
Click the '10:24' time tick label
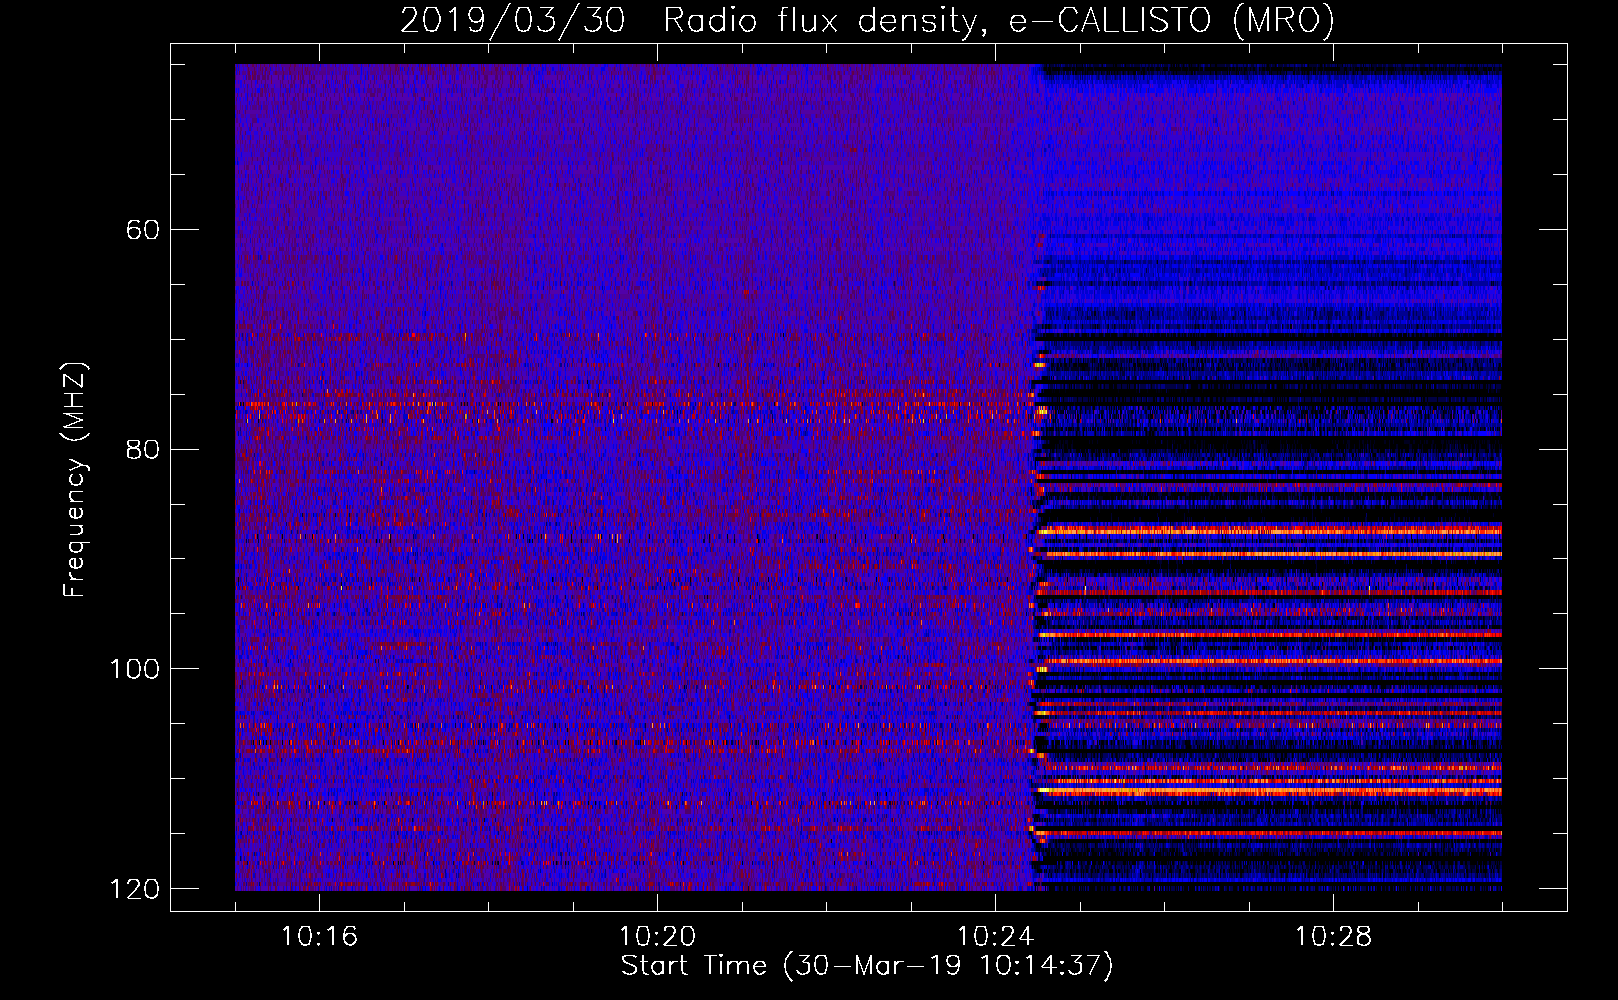tap(995, 936)
